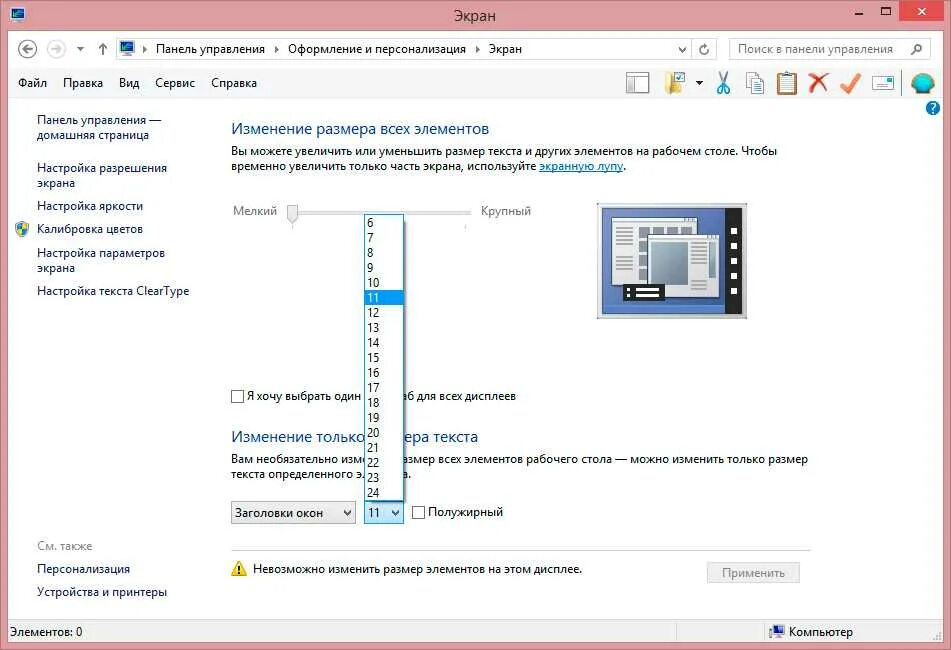Screen dimensions: 951x650
Task: Expand arrow after Панель управления breadcrumb
Action: click(x=277, y=49)
